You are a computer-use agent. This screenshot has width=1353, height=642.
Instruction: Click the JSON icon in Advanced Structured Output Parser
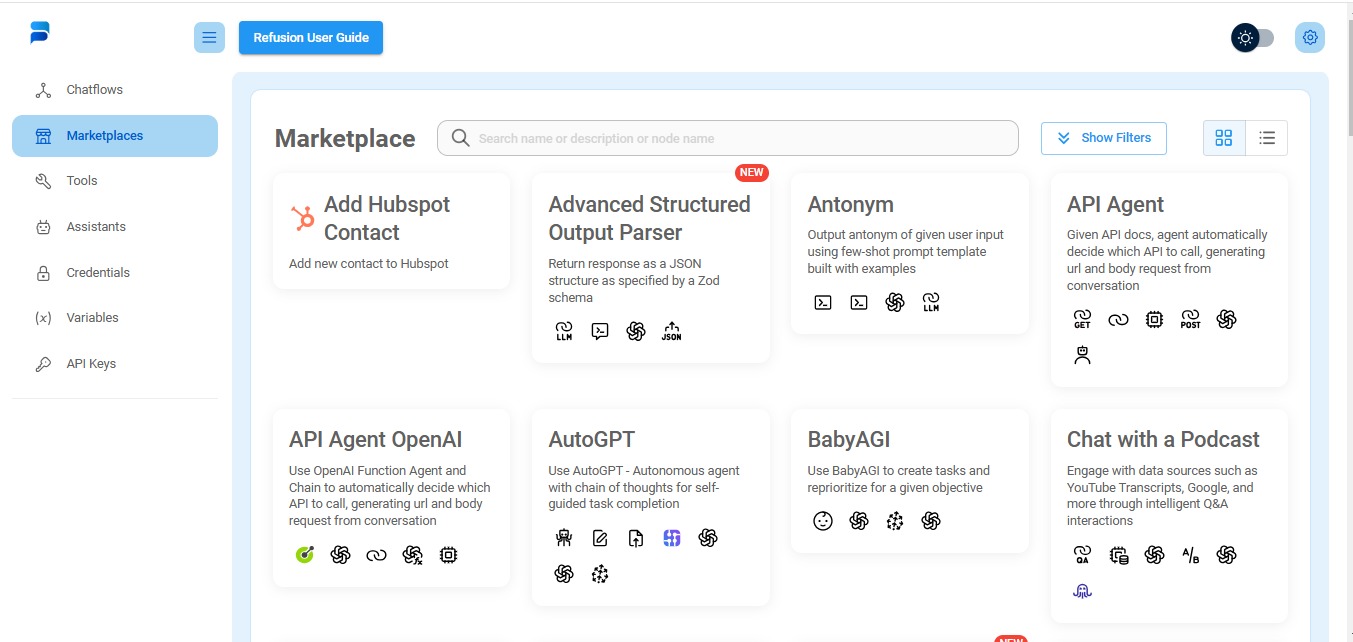[x=671, y=331]
